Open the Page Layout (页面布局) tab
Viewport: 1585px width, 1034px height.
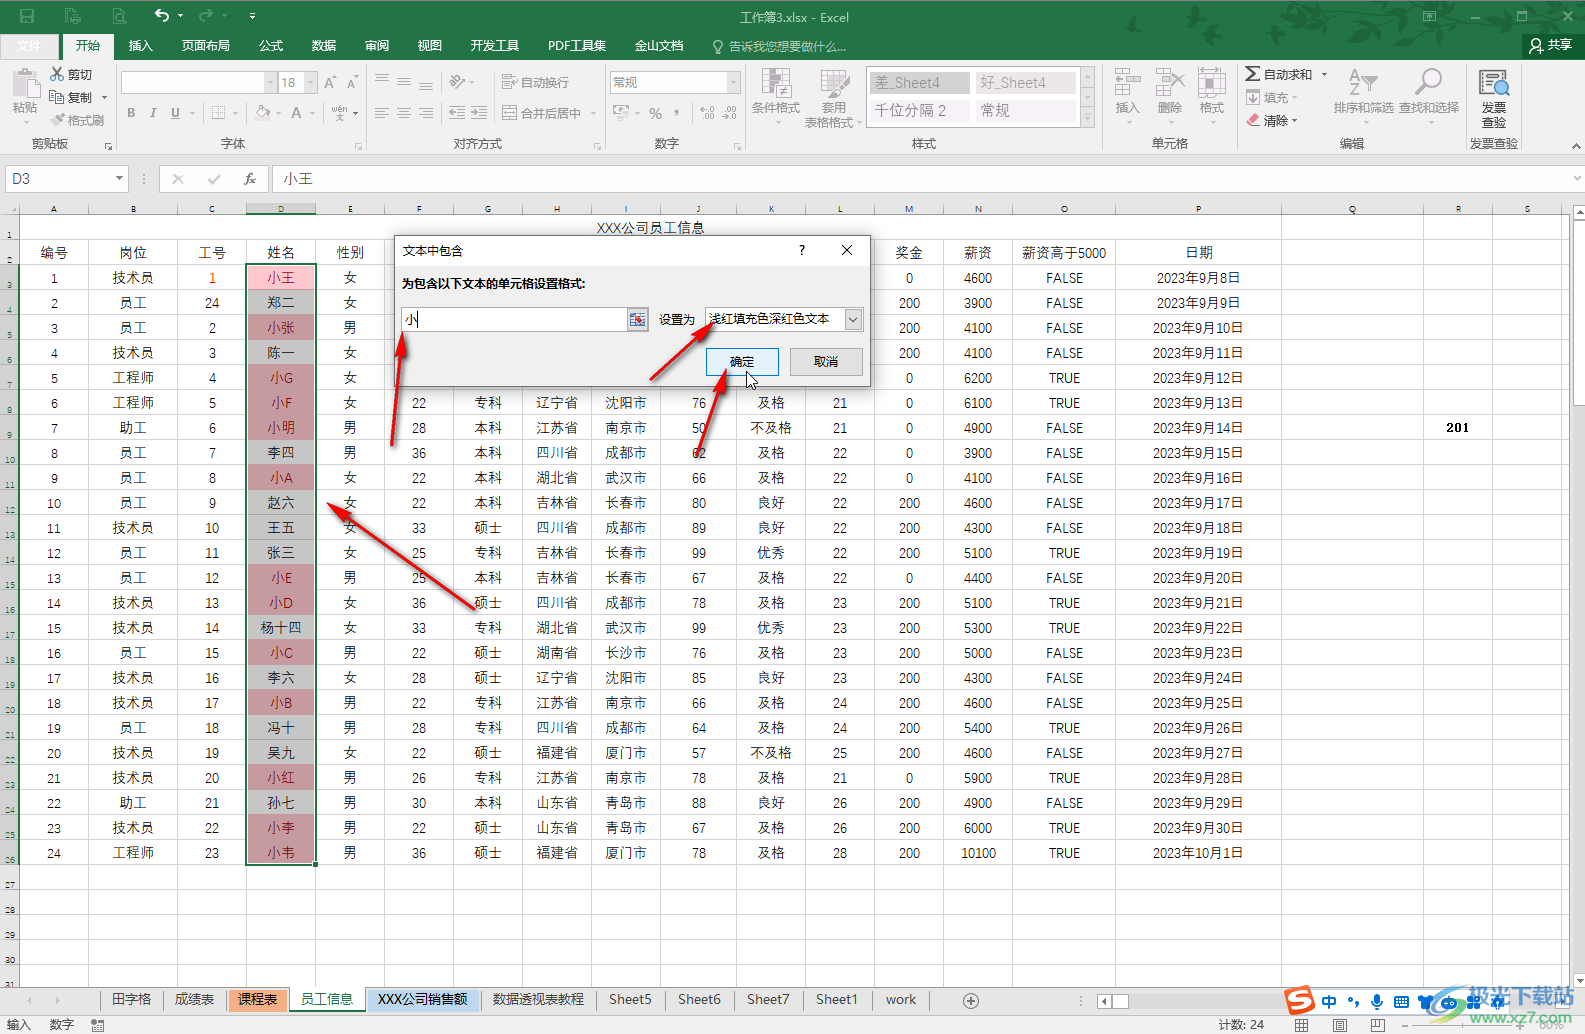tap(206, 45)
